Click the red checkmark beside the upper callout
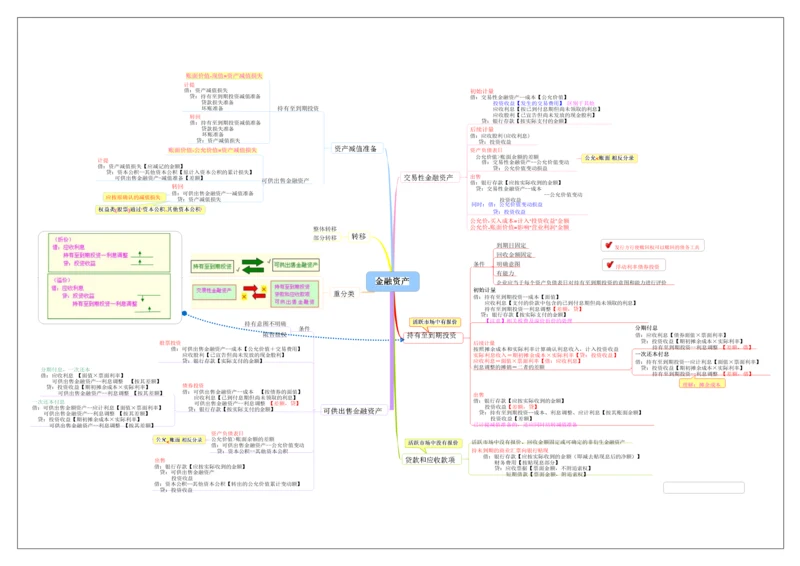The width and height of the screenshot is (800, 566). tap(607, 245)
